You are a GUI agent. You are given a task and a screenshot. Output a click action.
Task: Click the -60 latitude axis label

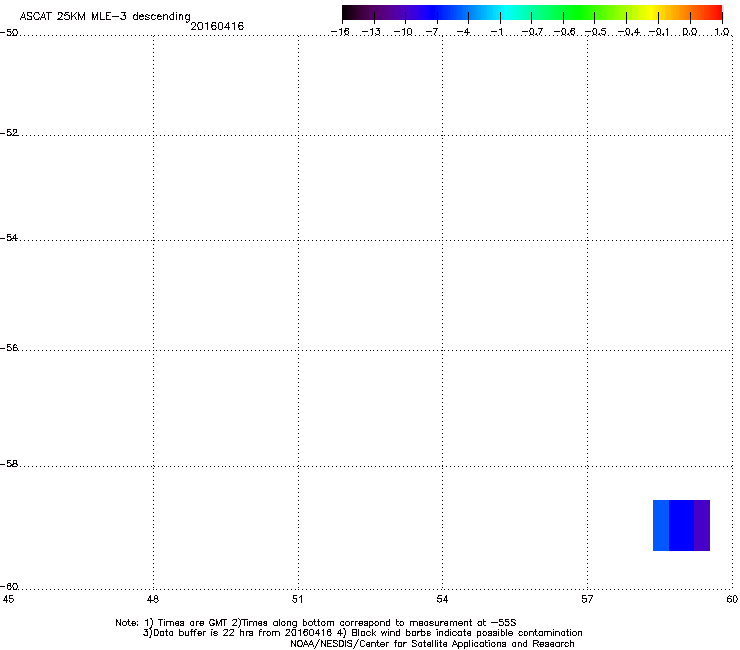coord(9,587)
